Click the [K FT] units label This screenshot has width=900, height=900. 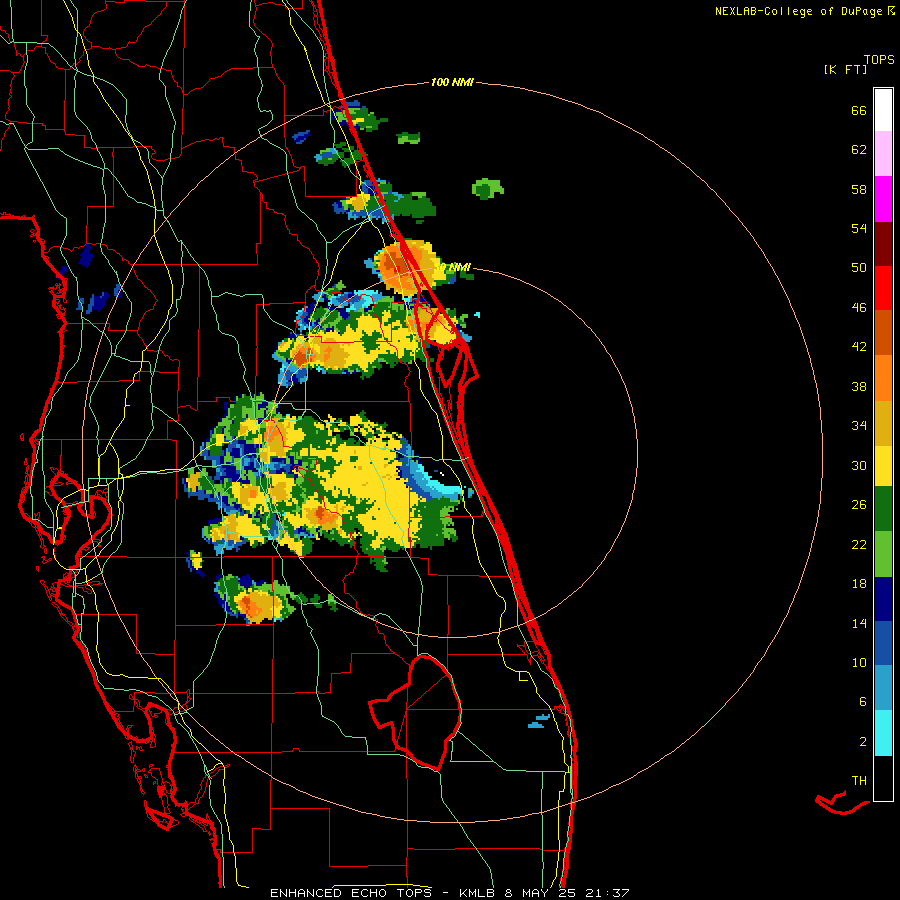pyautogui.click(x=845, y=70)
